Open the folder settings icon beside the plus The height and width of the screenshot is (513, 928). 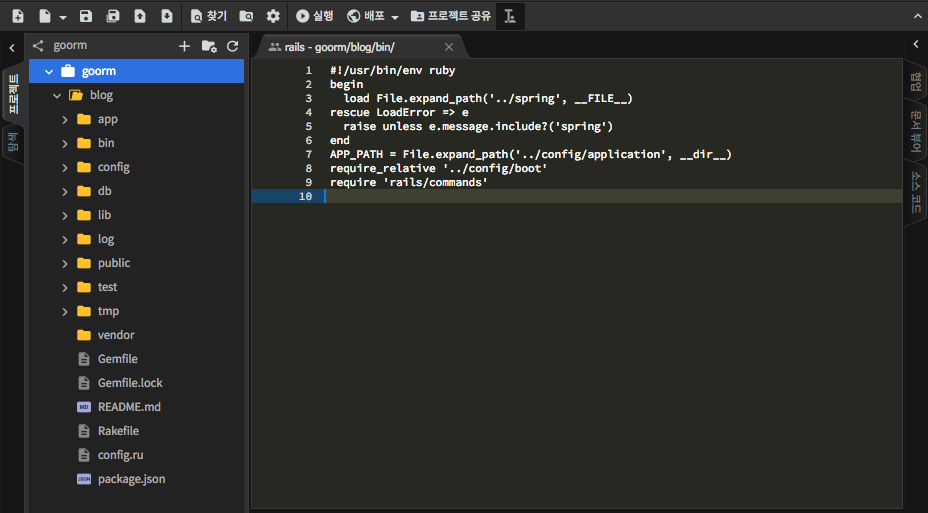(208, 46)
